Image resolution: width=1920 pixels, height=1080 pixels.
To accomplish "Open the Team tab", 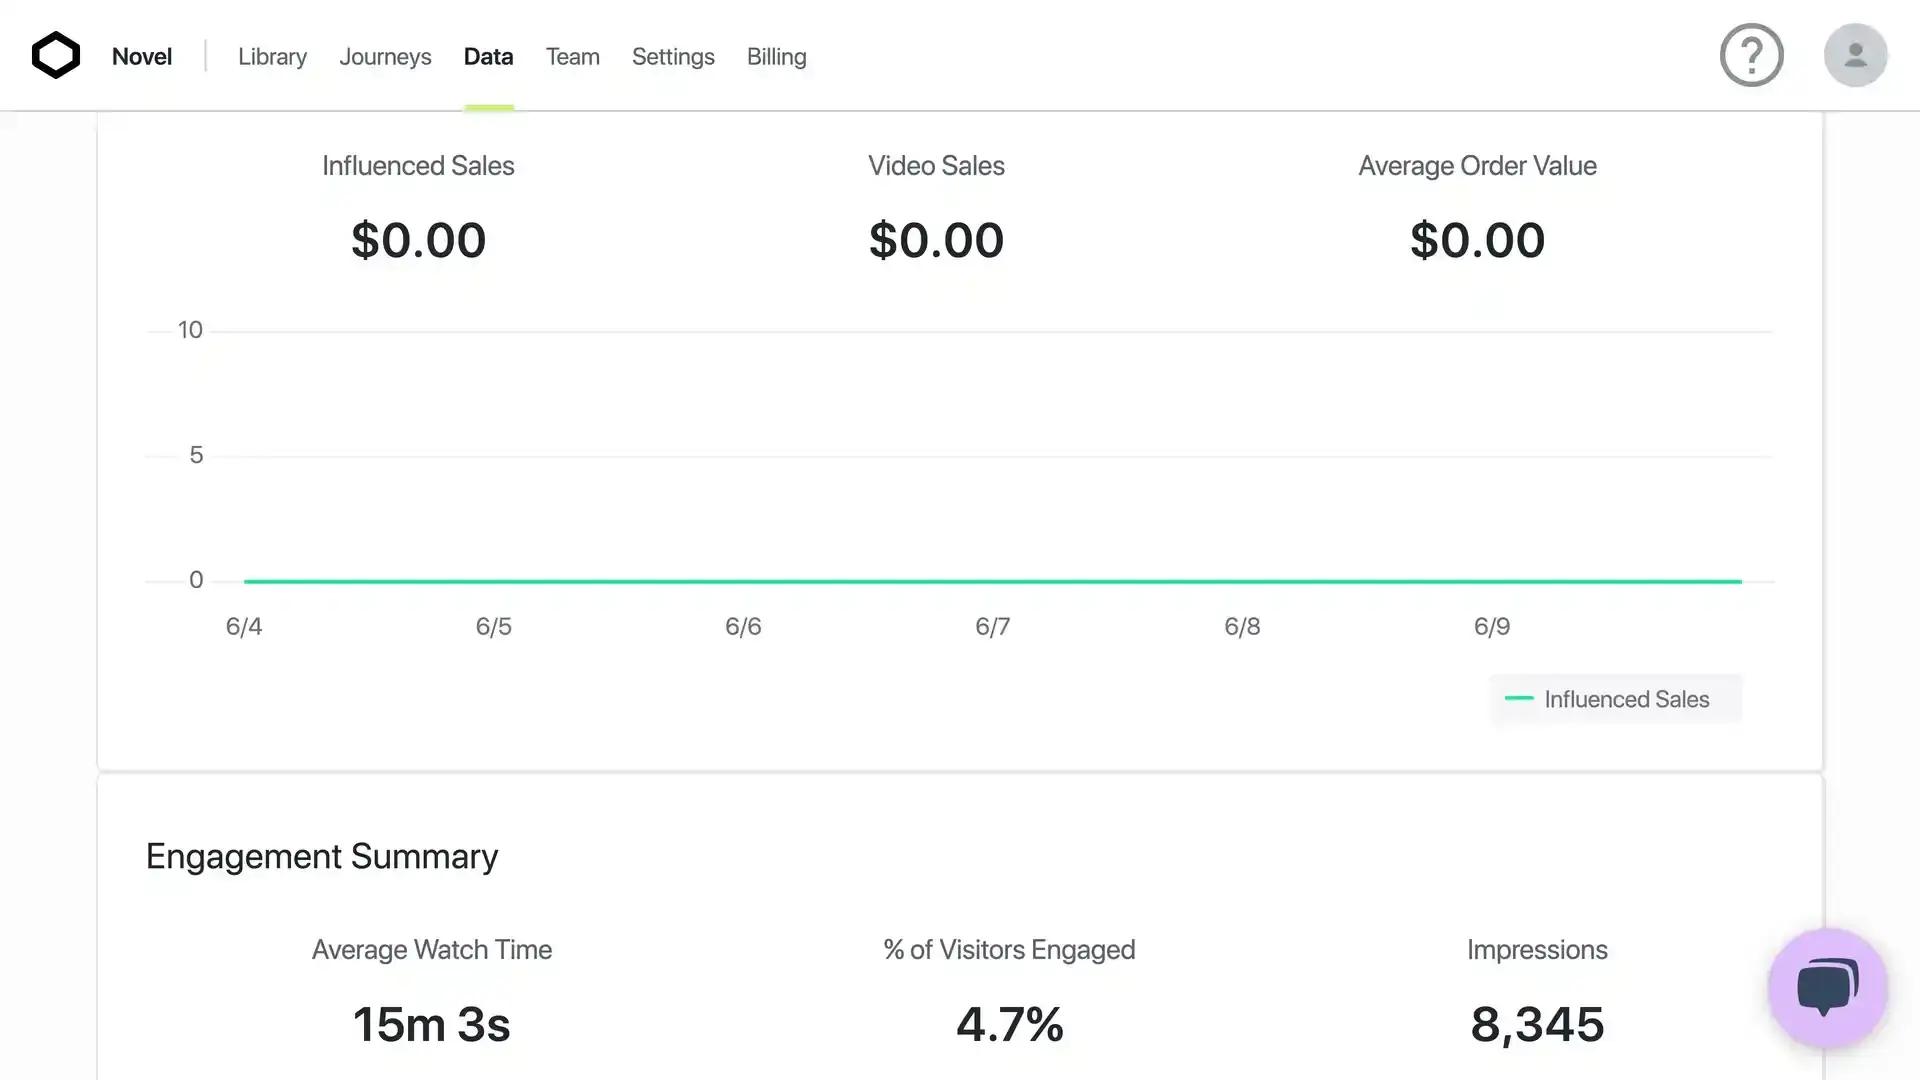I will click(x=572, y=57).
